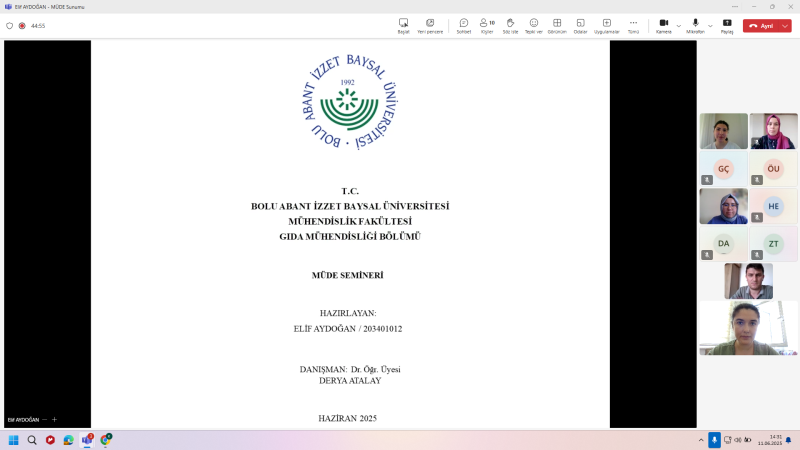Open Odalar breakout rooms

point(581,26)
